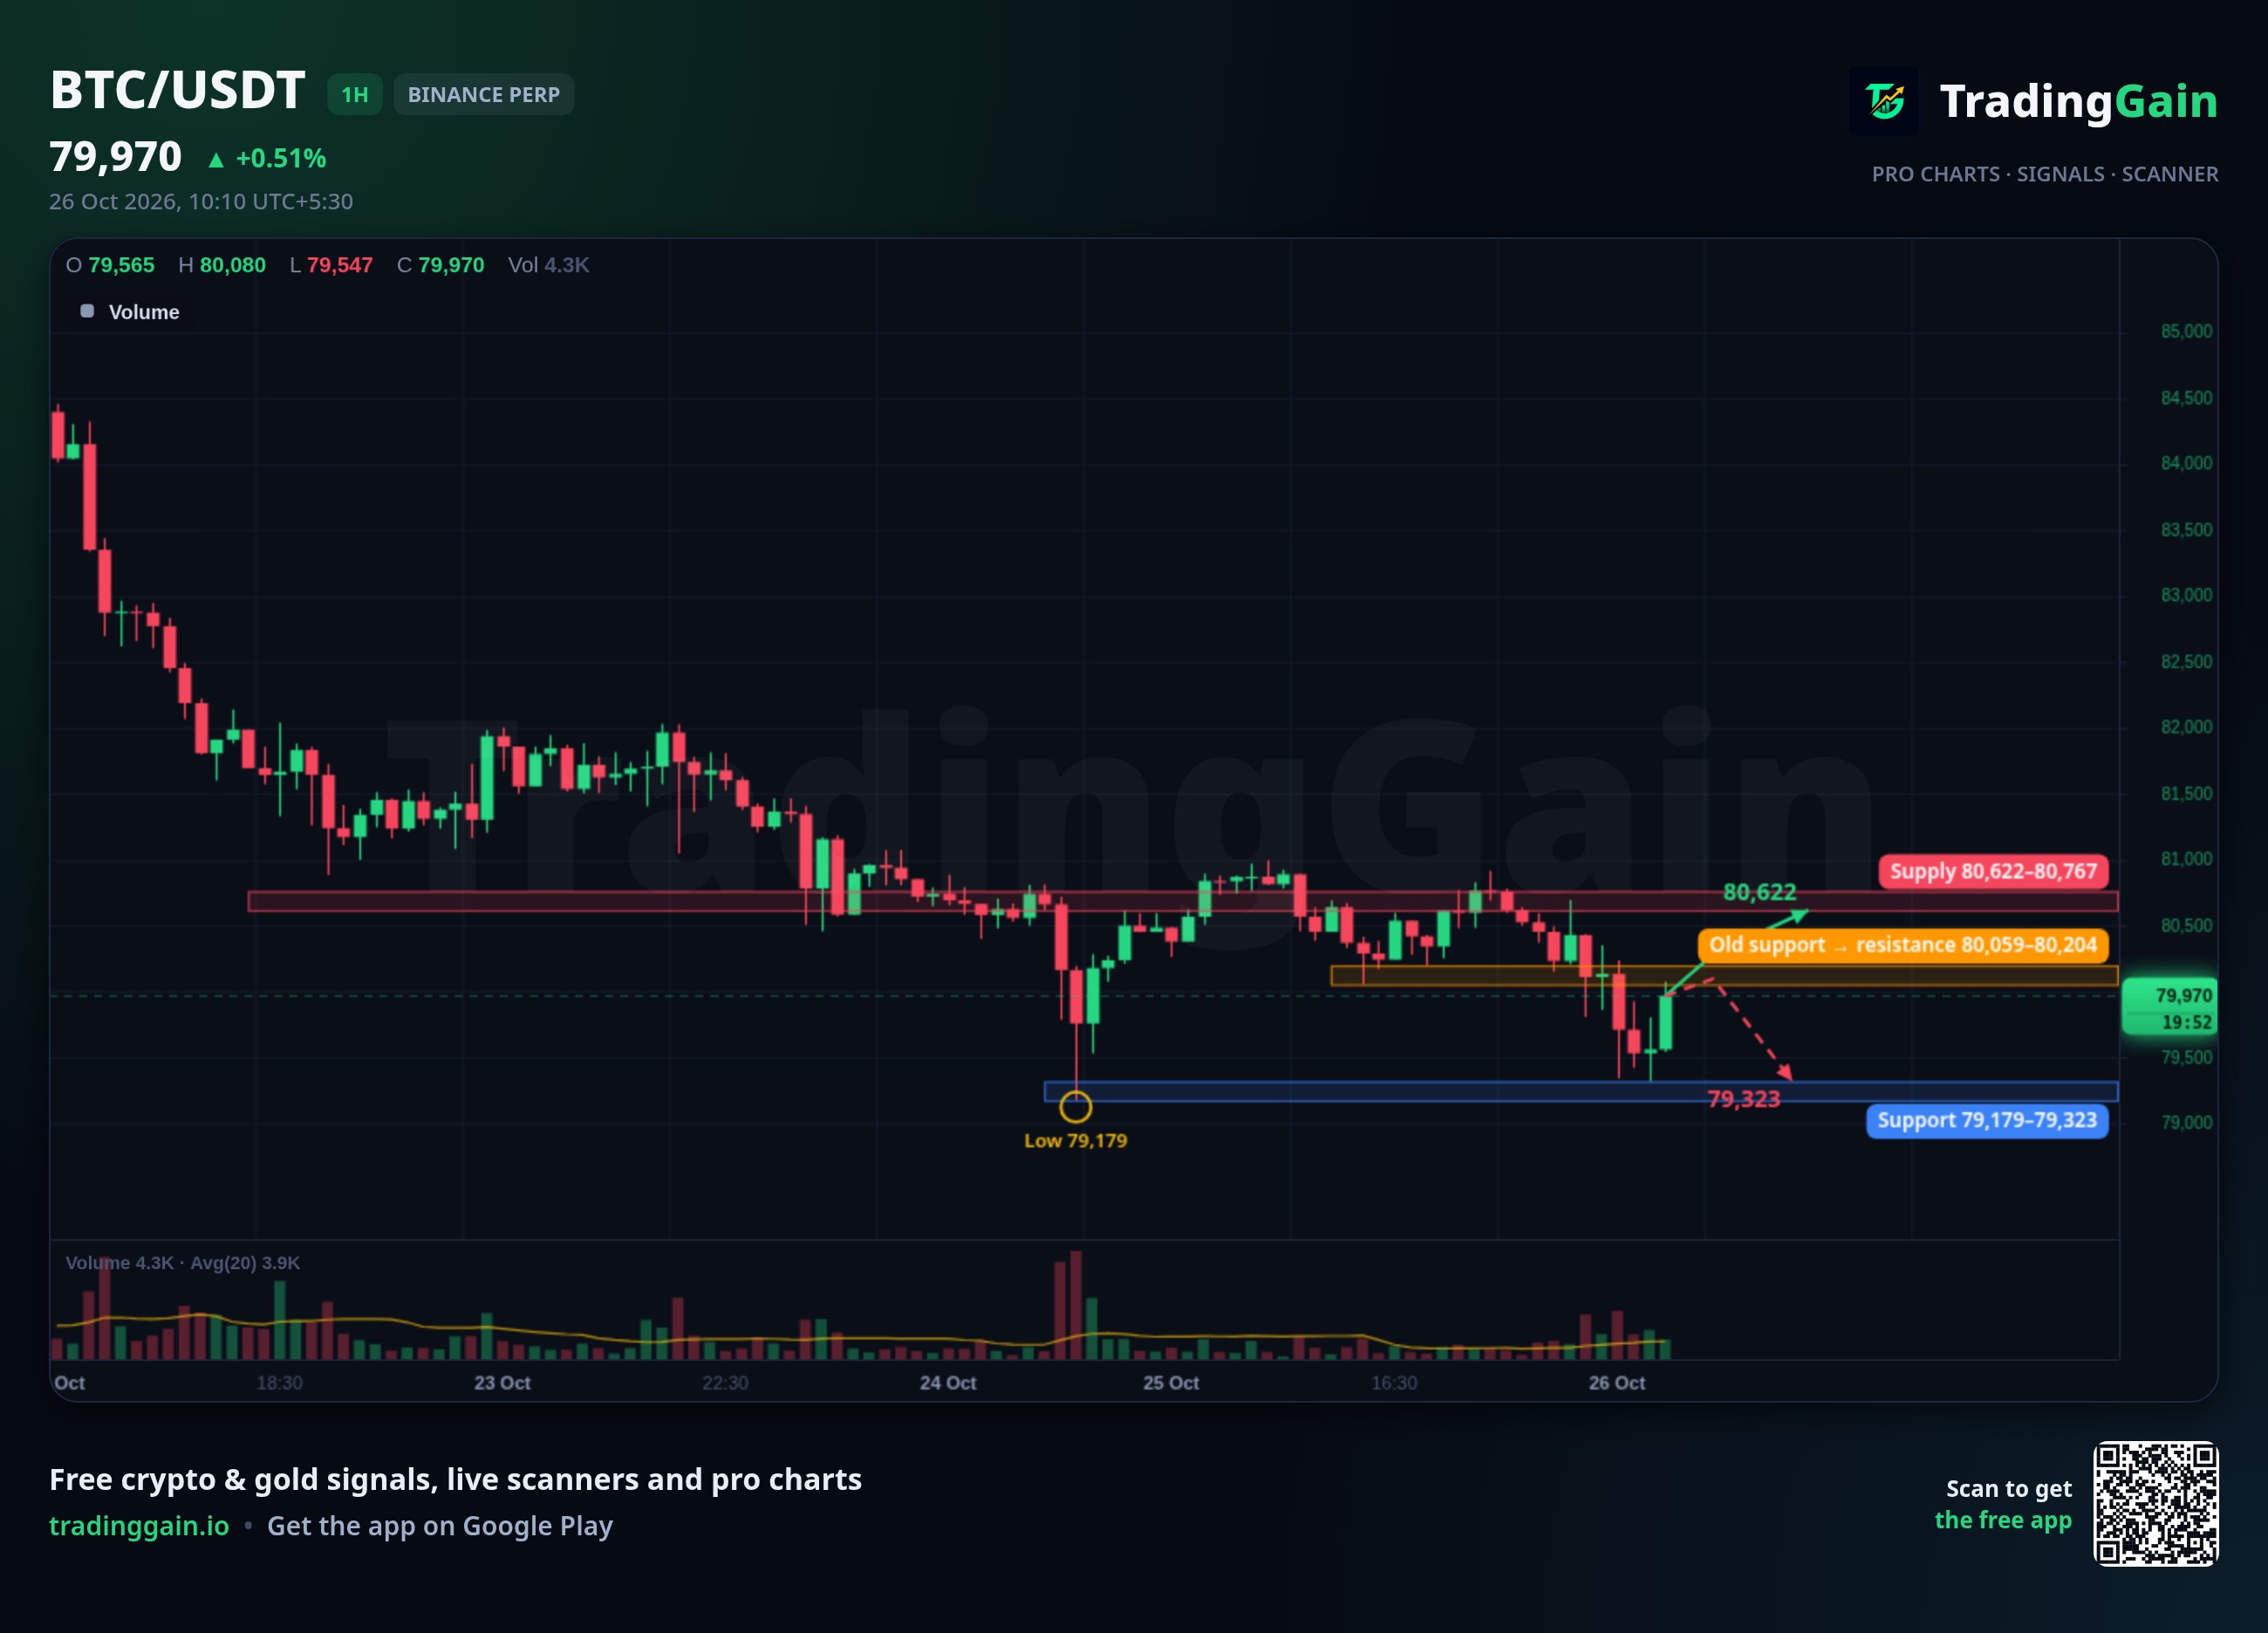
Task: Click the Supply 80,622–80,767 label
Action: click(x=1993, y=871)
